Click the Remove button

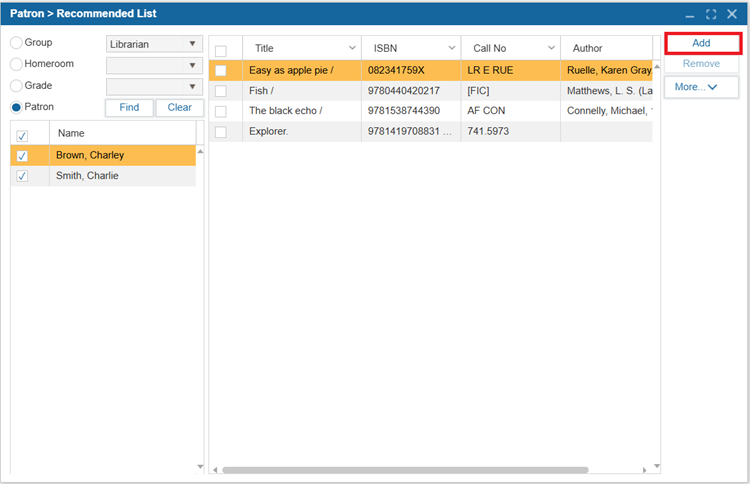click(x=701, y=64)
